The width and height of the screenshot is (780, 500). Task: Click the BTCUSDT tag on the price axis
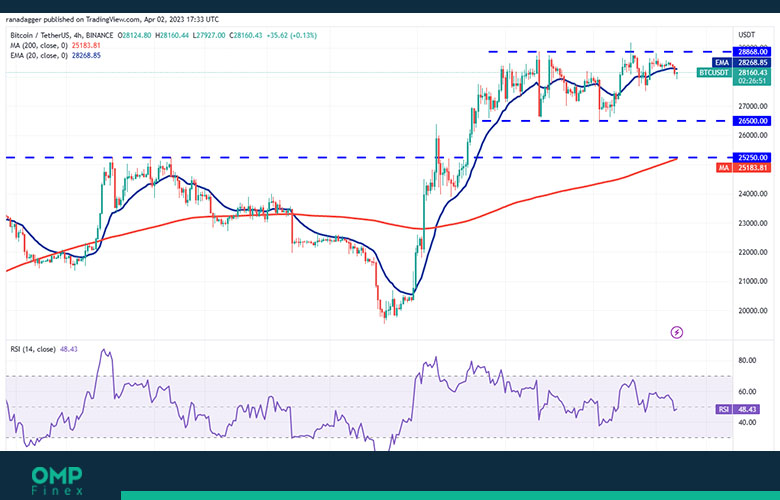[714, 73]
